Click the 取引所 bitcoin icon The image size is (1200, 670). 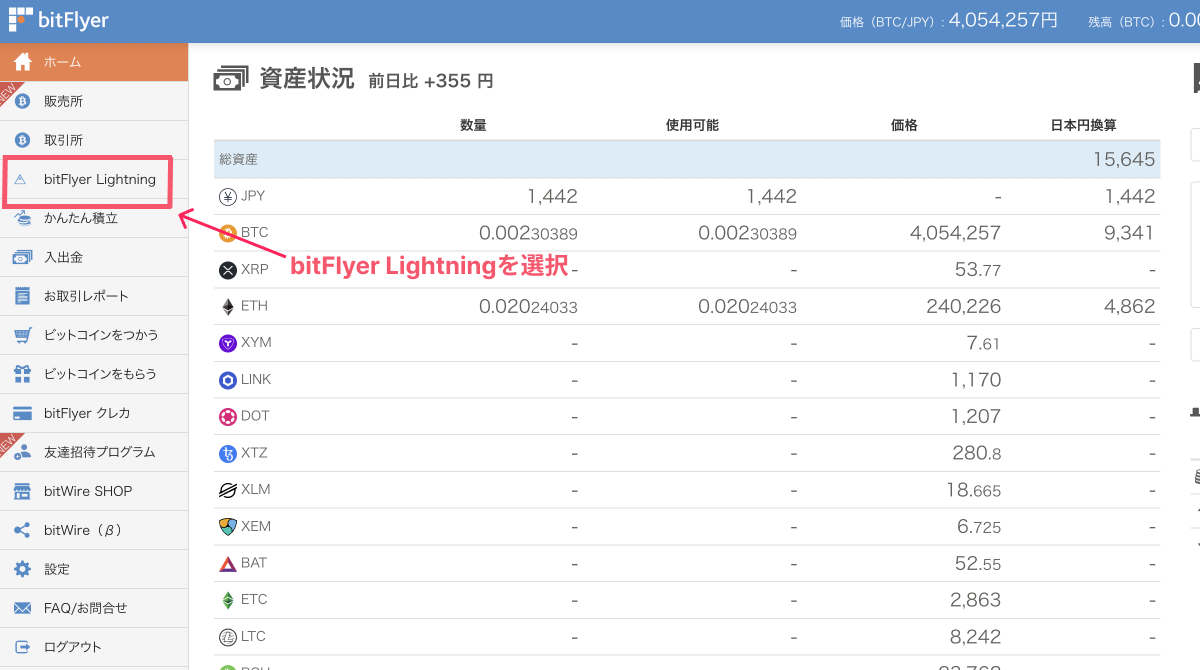pyautogui.click(x=22, y=140)
